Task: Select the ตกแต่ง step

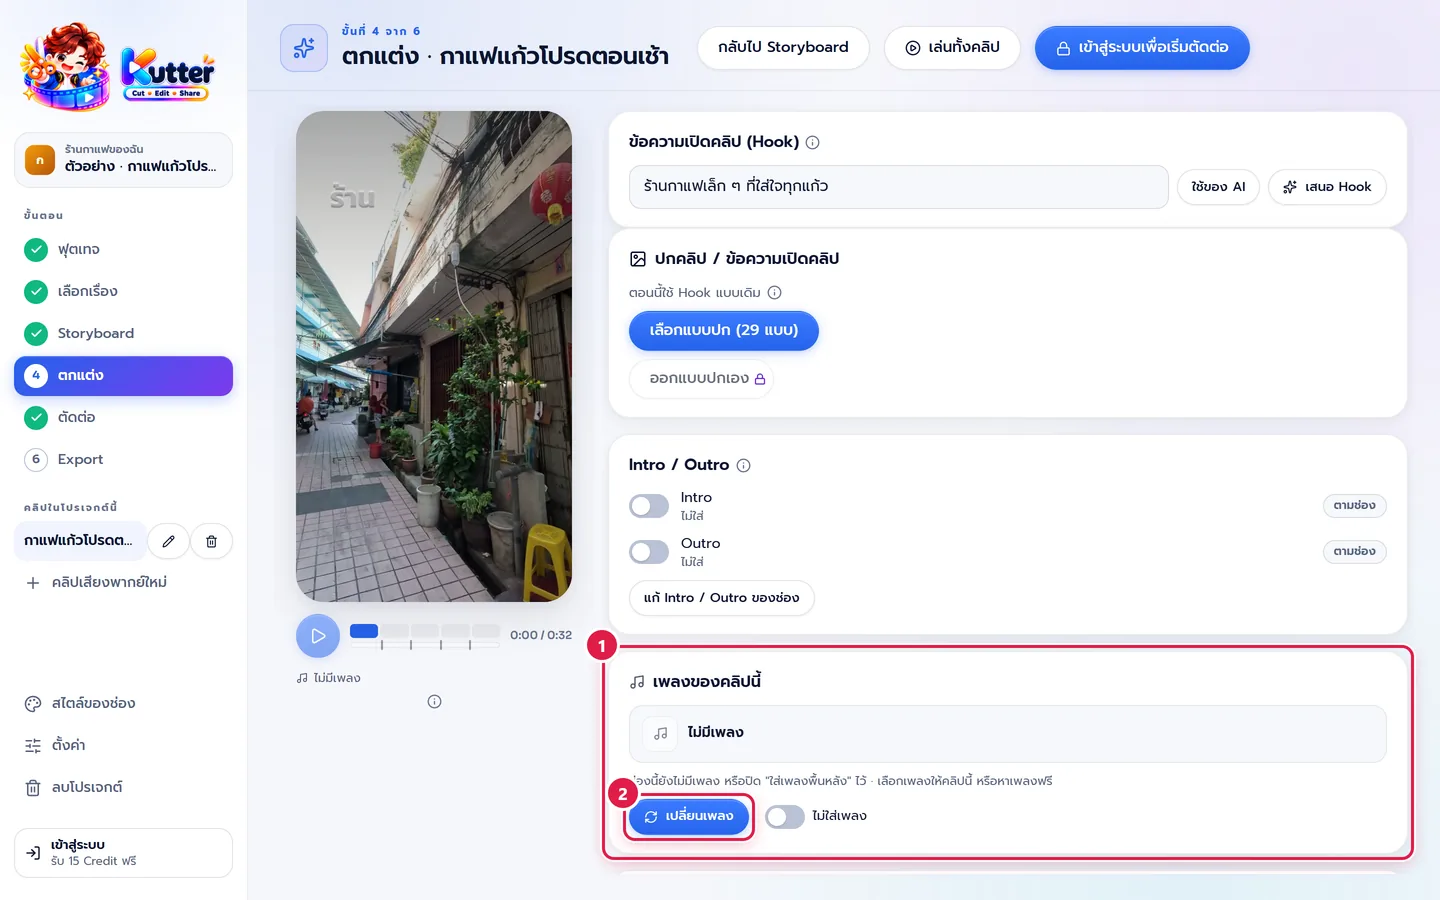Action: pyautogui.click(x=123, y=376)
